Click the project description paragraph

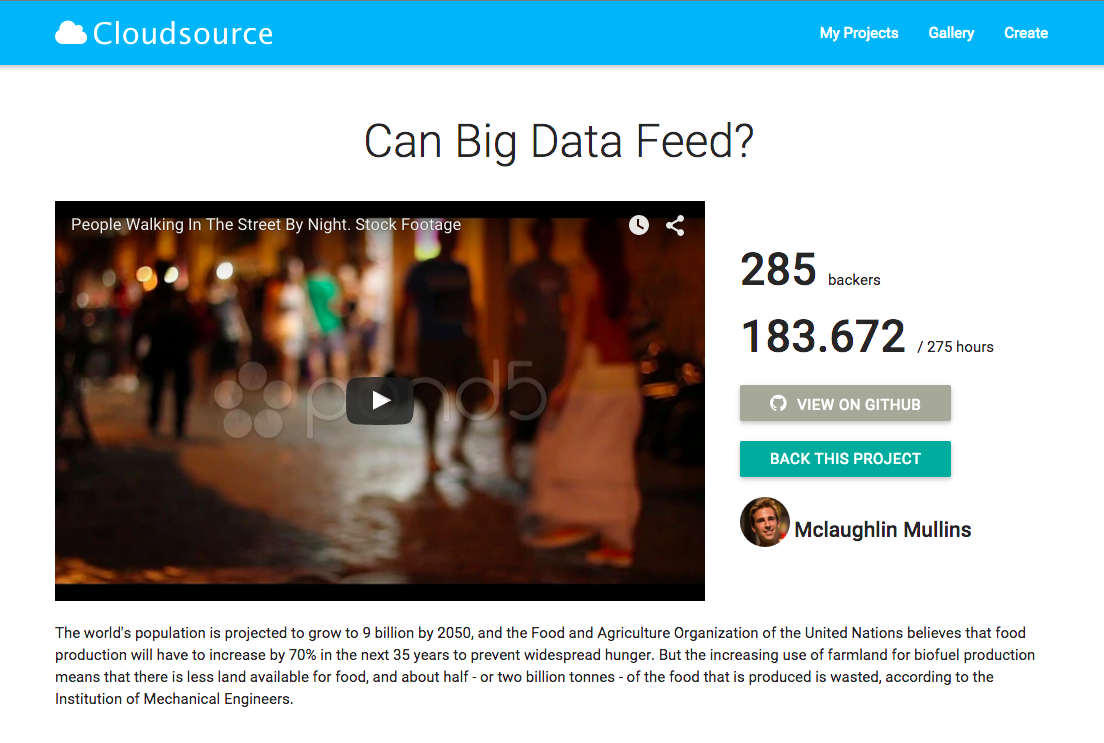[545, 666]
